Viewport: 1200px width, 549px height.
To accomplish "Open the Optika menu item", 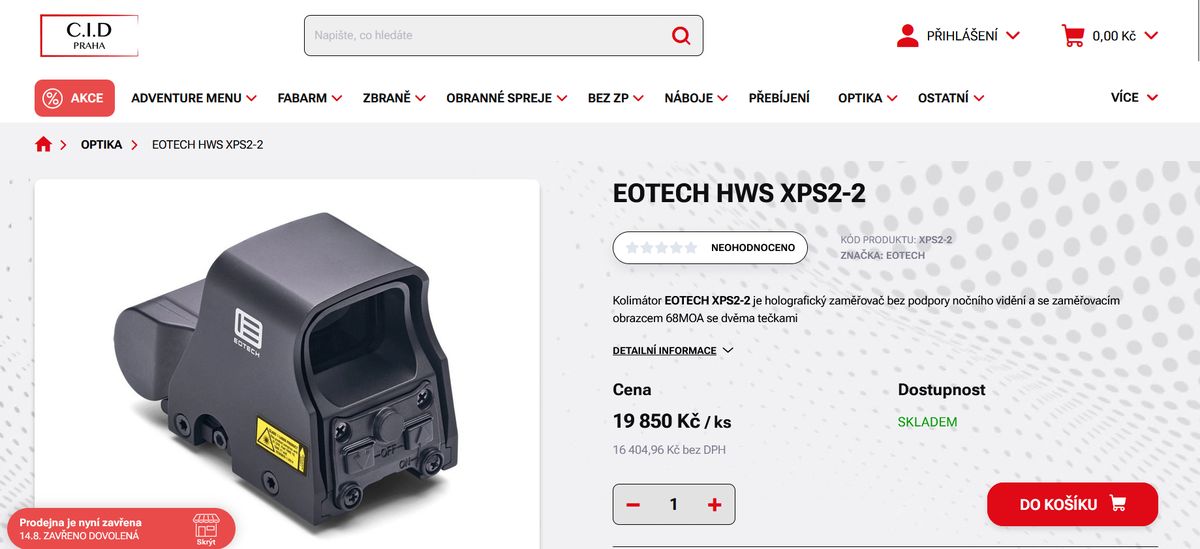I will [868, 98].
